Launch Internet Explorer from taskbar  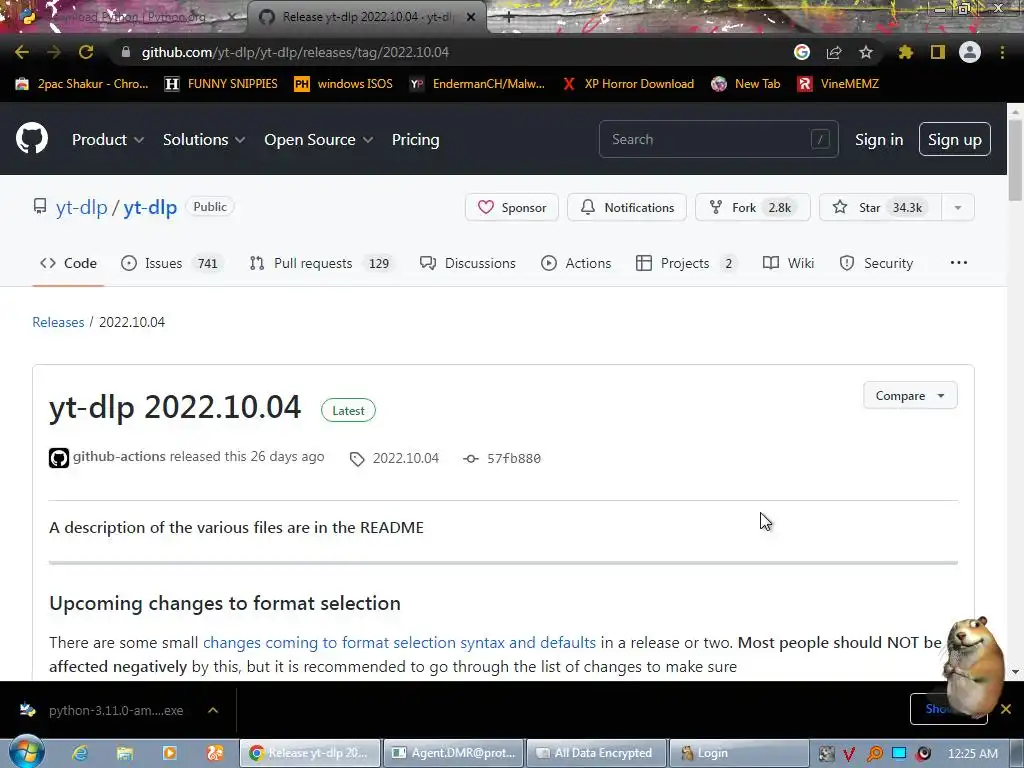tap(80, 753)
